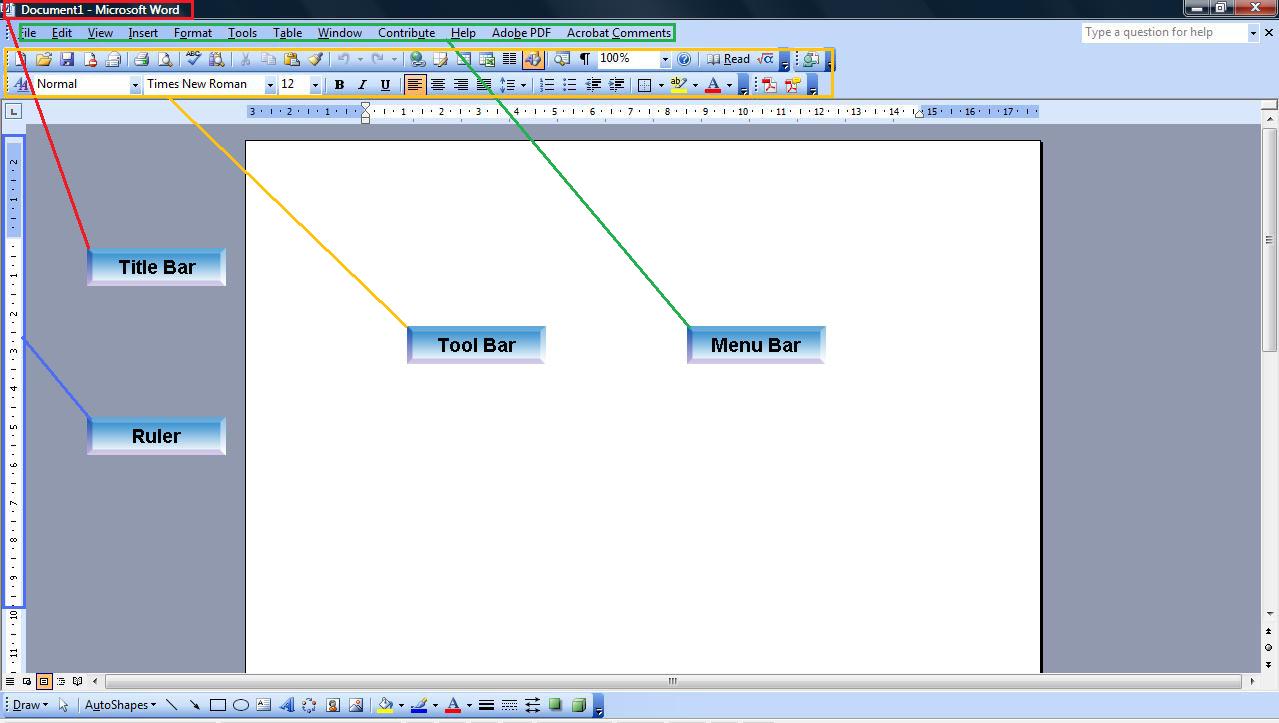The image size is (1279, 723).
Task: Expand the Line Spacing dropdown arrow
Action: tap(523, 85)
